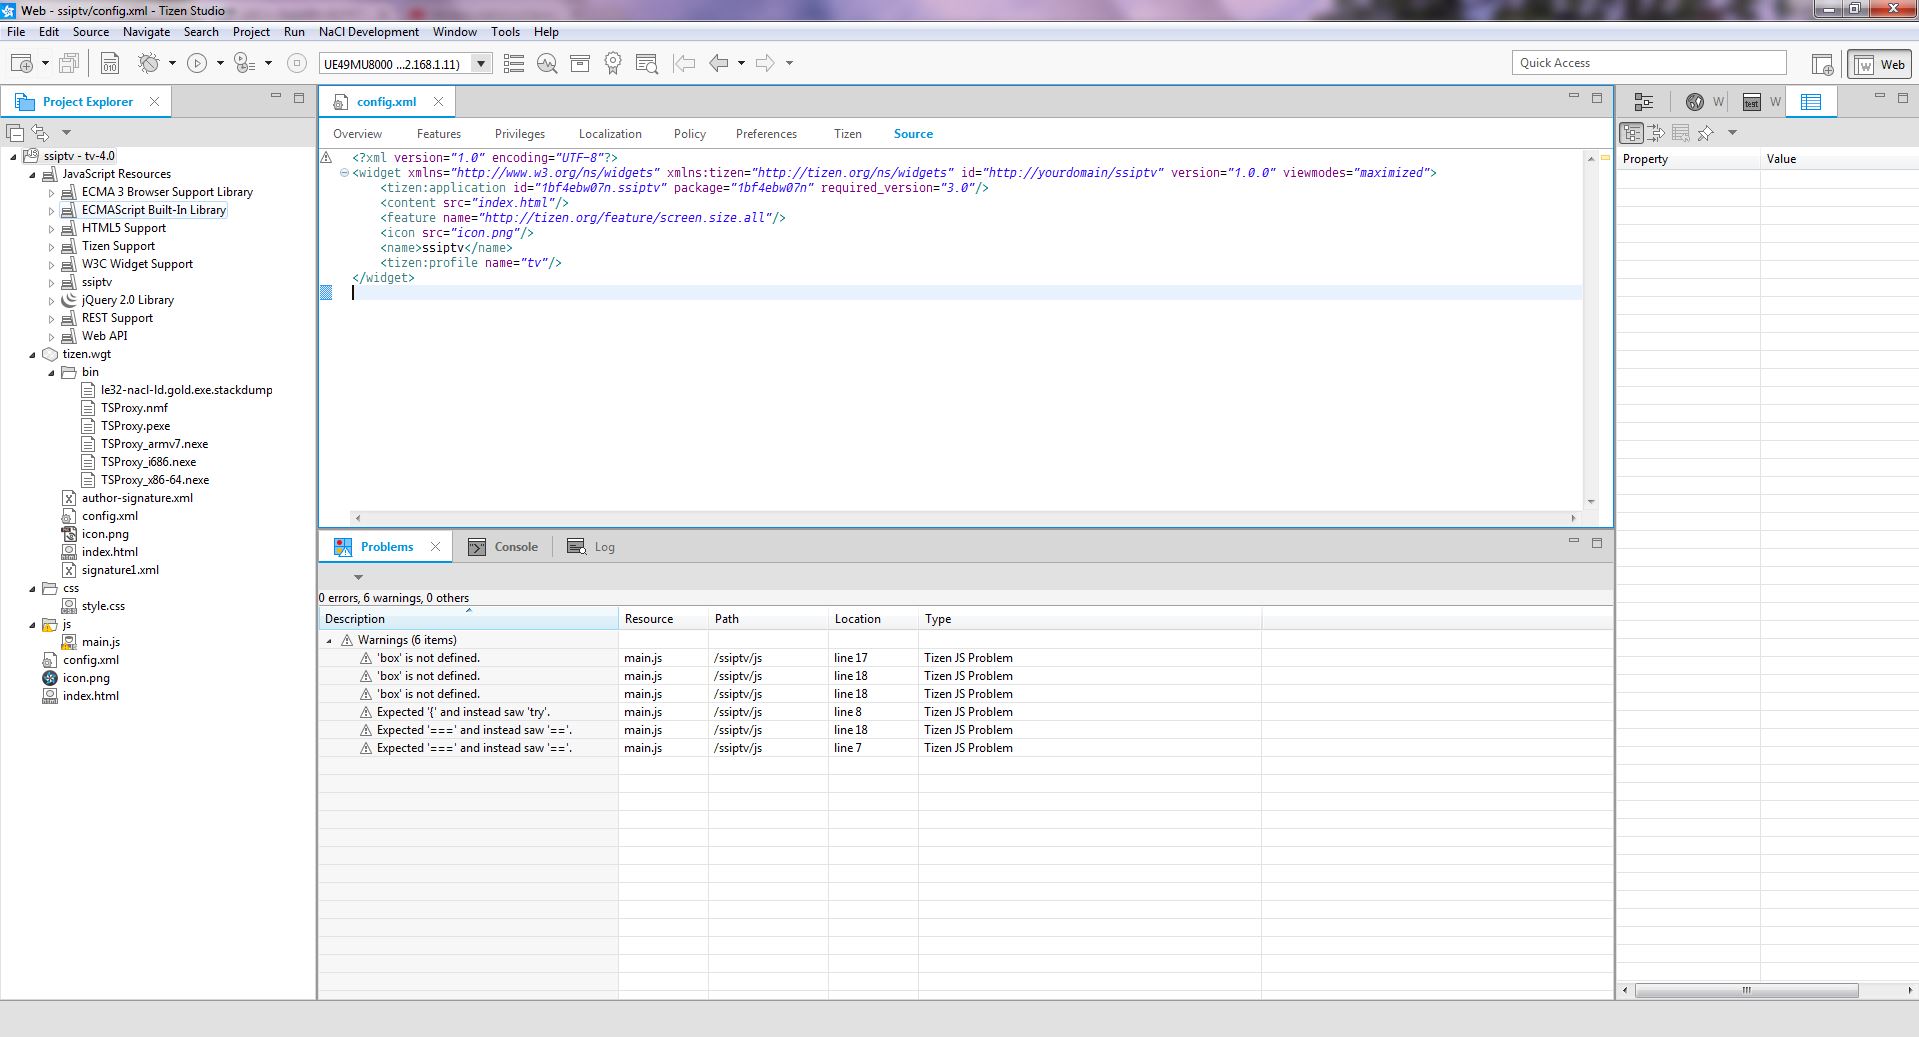This screenshot has width=1919, height=1037.
Task: Open the Outline view icon tab
Action: 1643,102
